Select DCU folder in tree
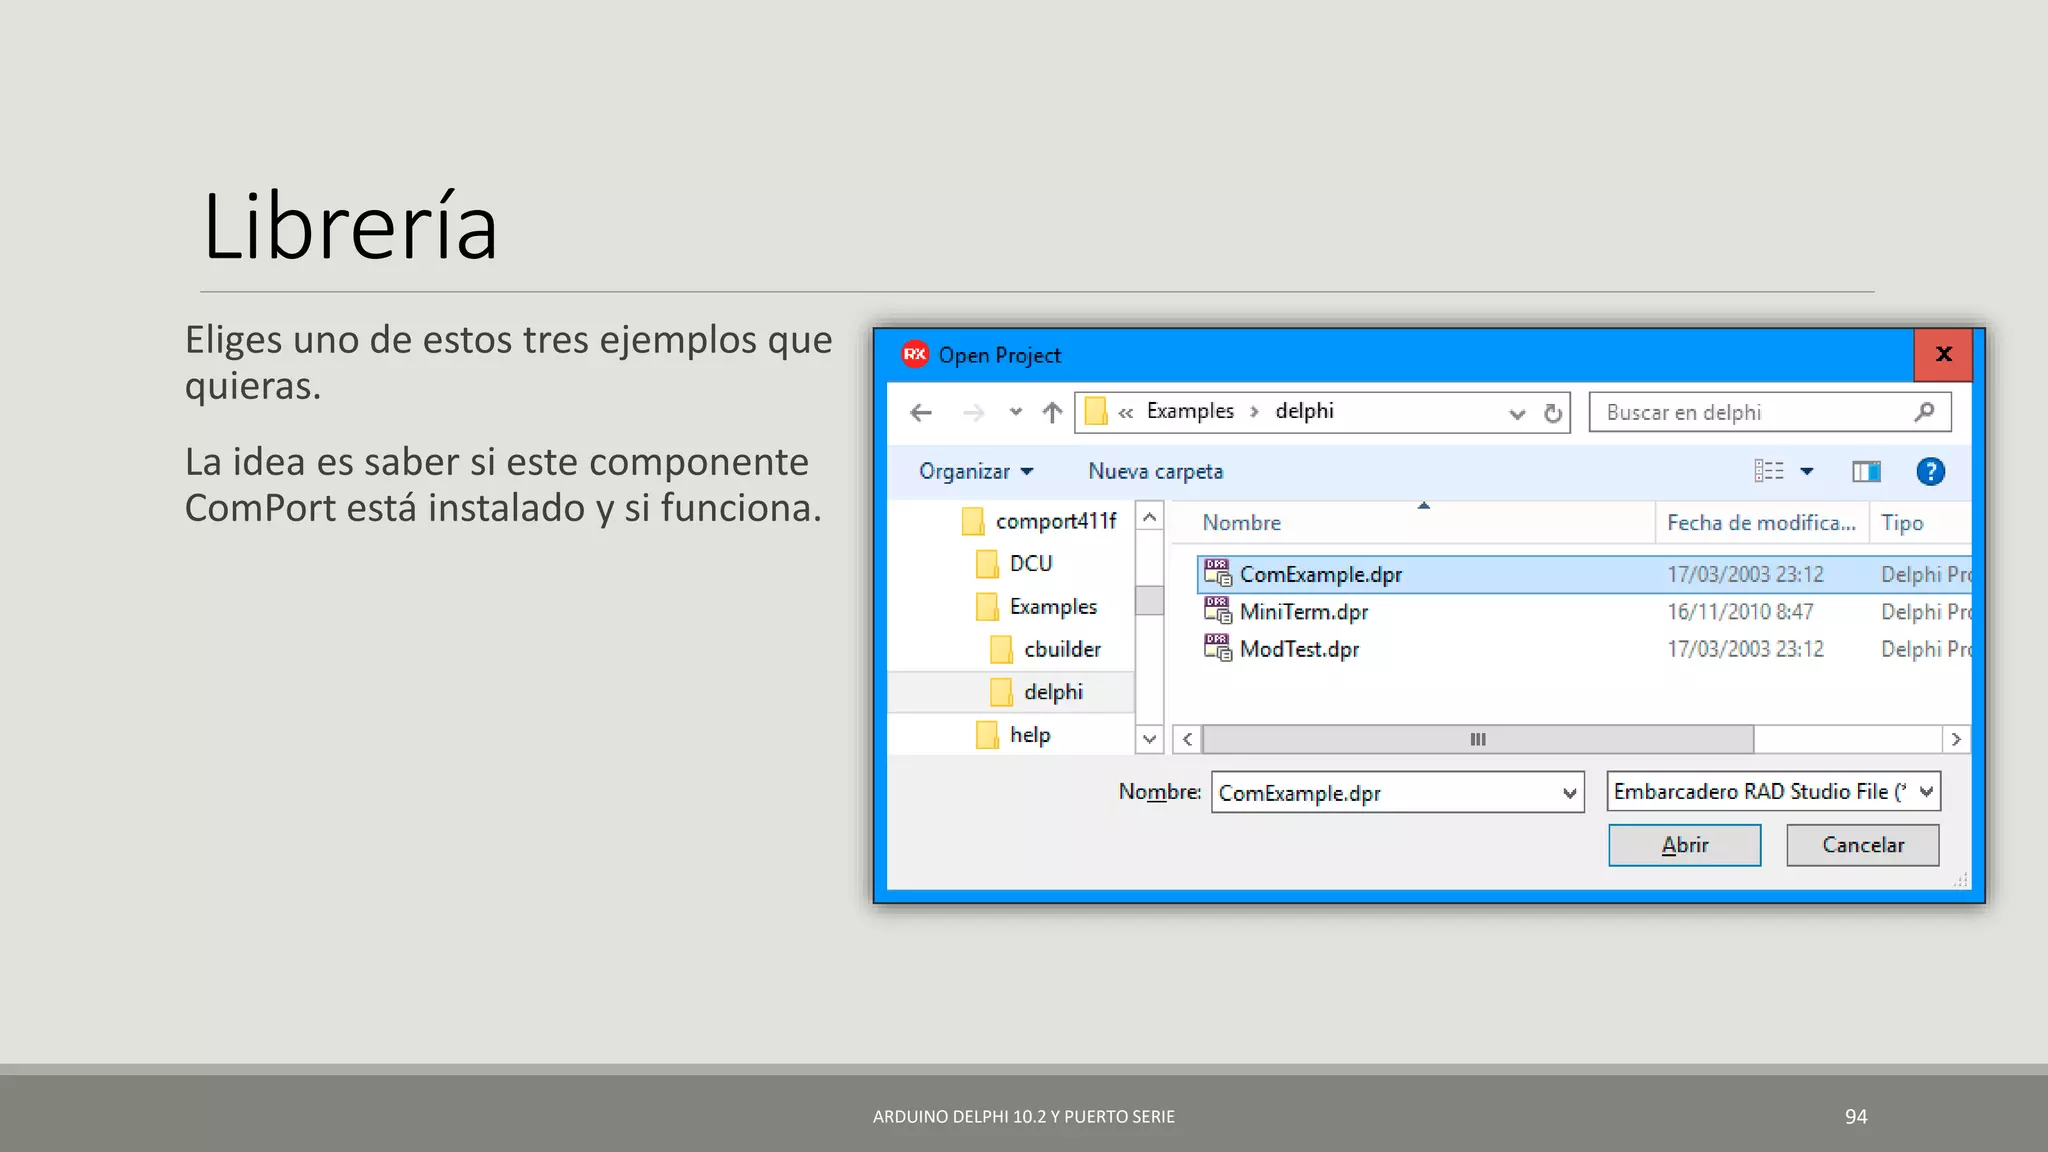The height and width of the screenshot is (1152, 2048). coord(1013,564)
